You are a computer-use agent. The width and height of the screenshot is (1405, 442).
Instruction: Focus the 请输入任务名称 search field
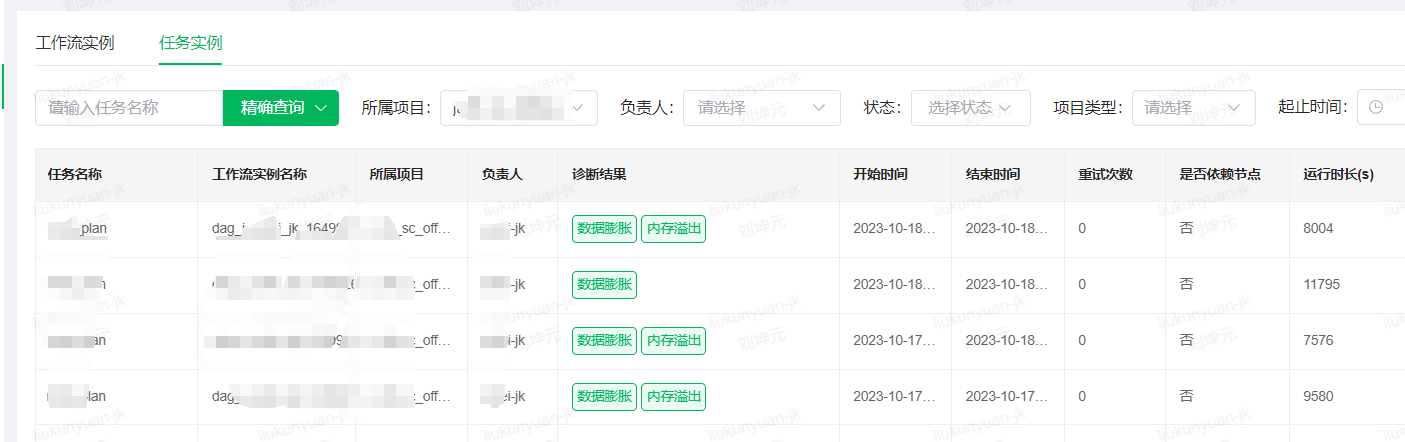pyautogui.click(x=128, y=108)
